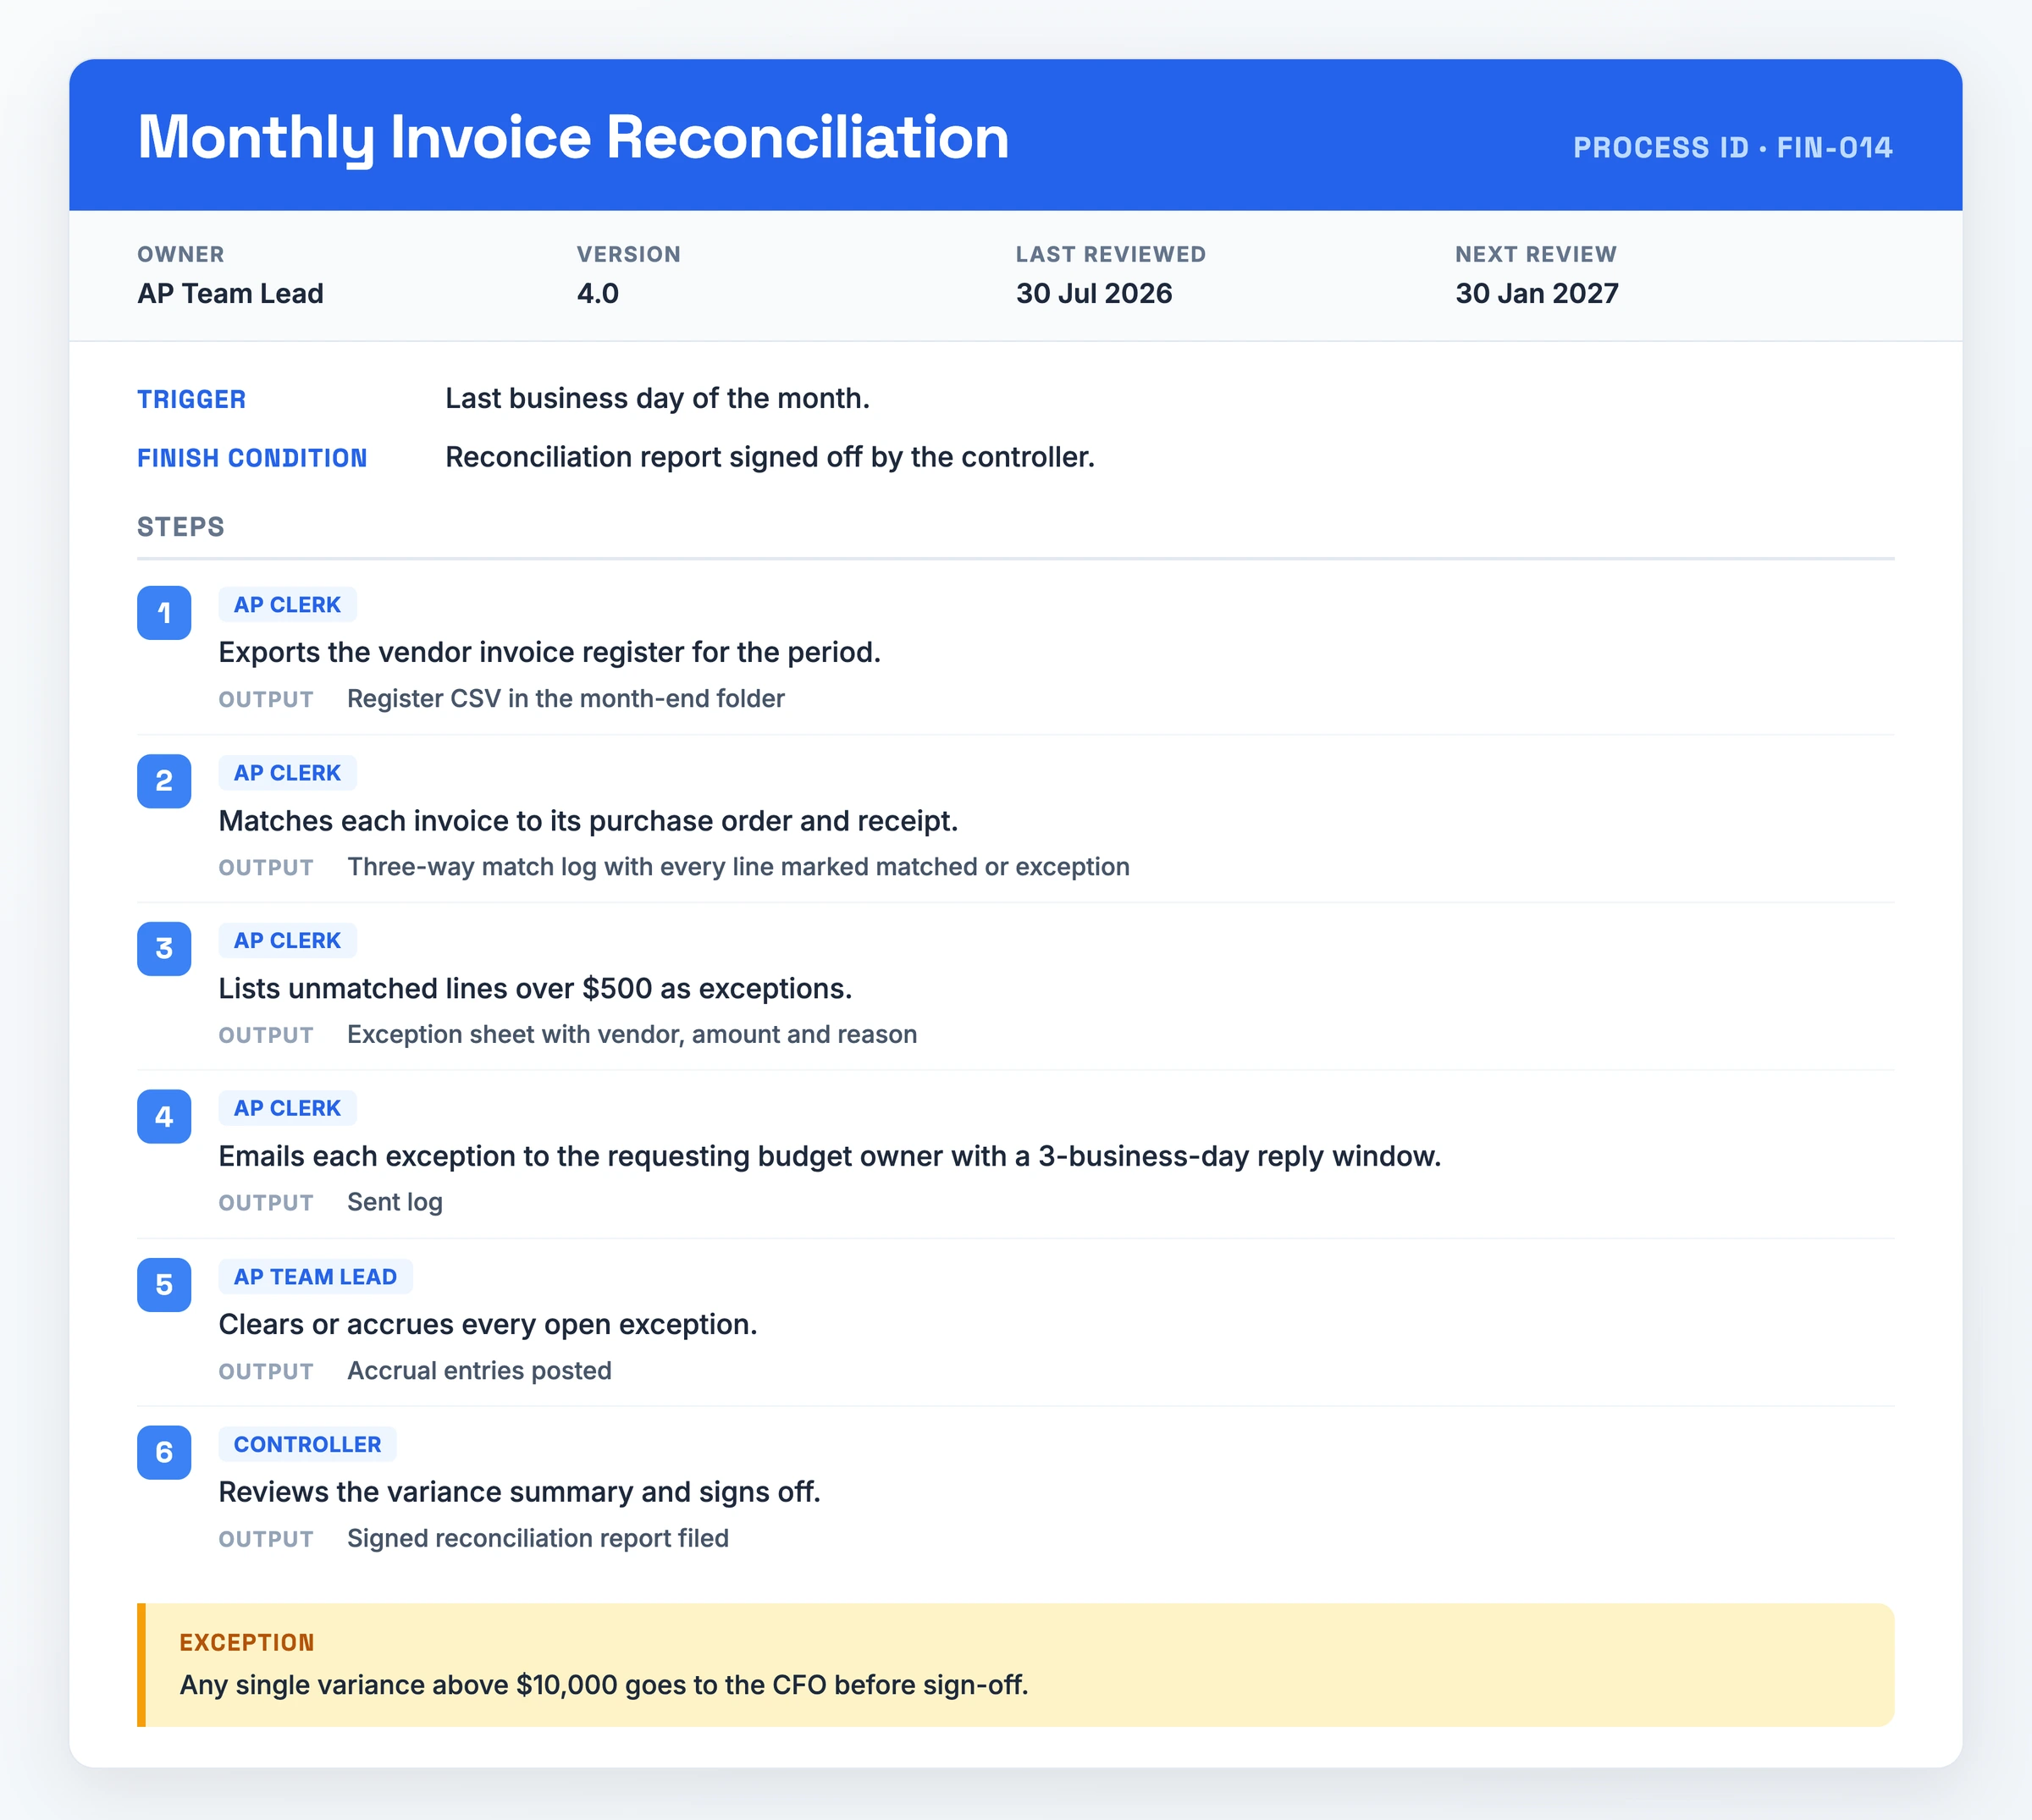Screen dimensions: 2032x1820
Task: Click the 'AP CLERK' tag on step 4
Action: pyautogui.click(x=288, y=1109)
